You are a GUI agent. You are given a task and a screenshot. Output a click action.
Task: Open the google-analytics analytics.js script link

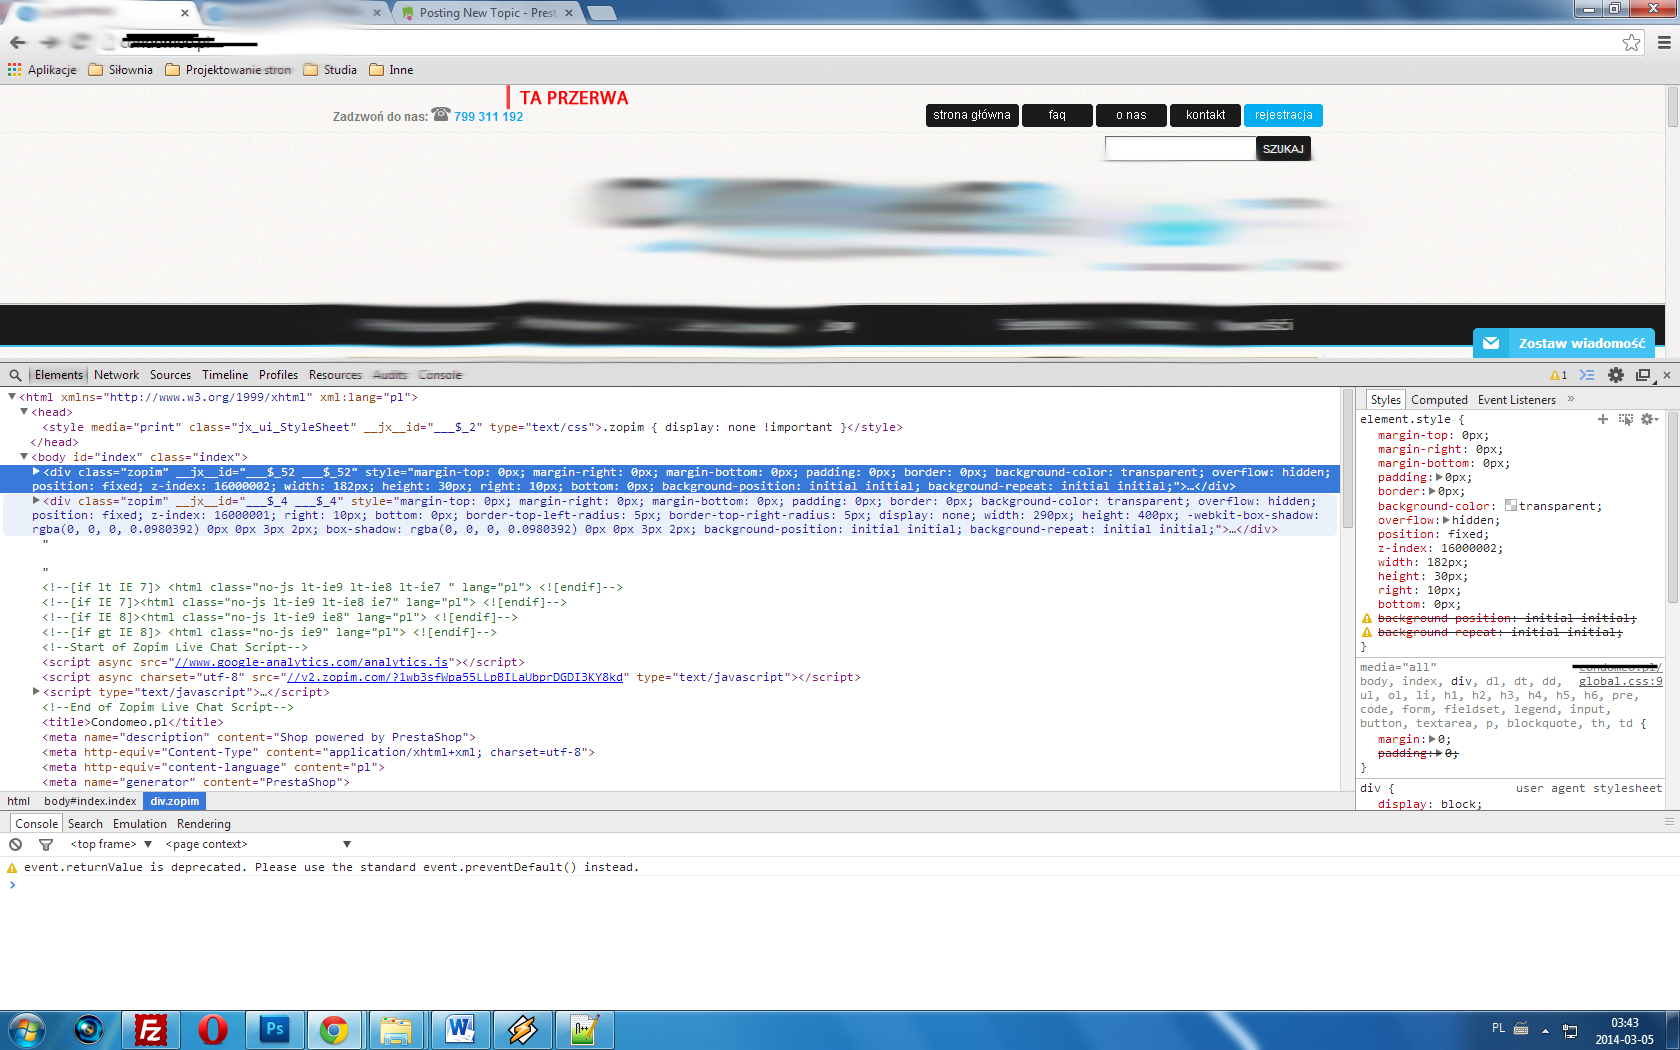(312, 662)
